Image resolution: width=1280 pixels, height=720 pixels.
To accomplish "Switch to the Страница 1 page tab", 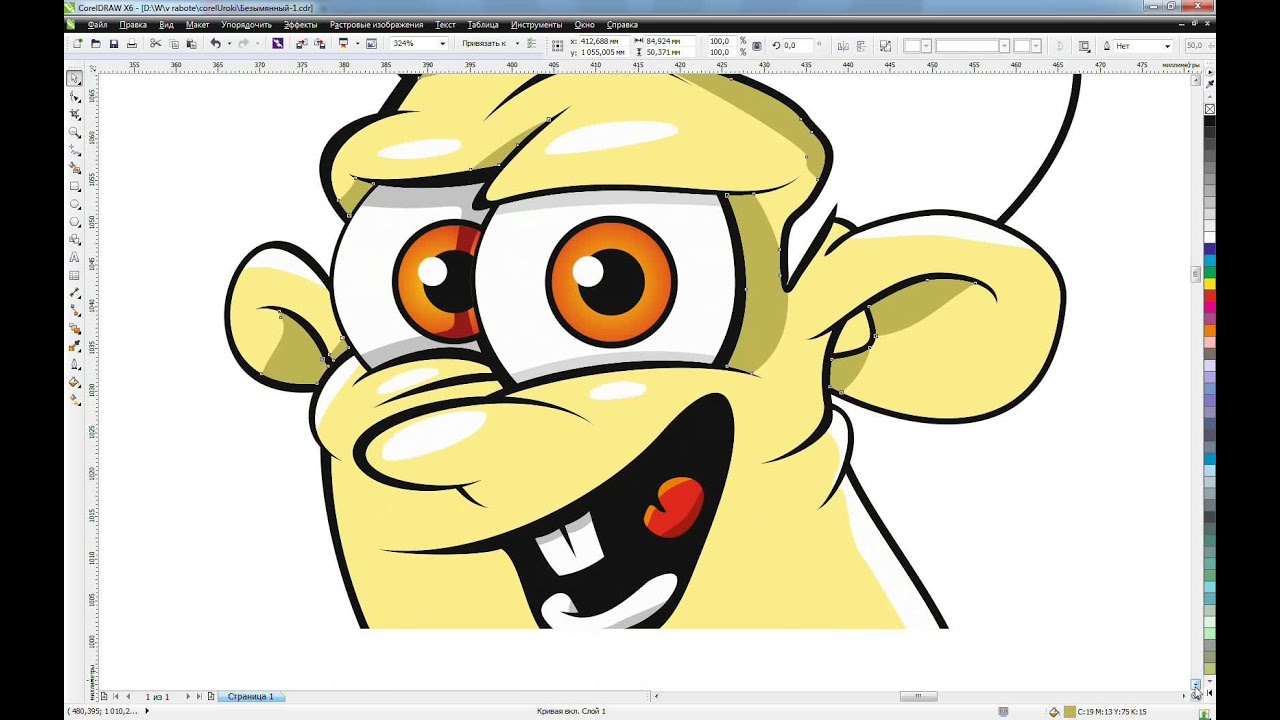I will click(250, 696).
